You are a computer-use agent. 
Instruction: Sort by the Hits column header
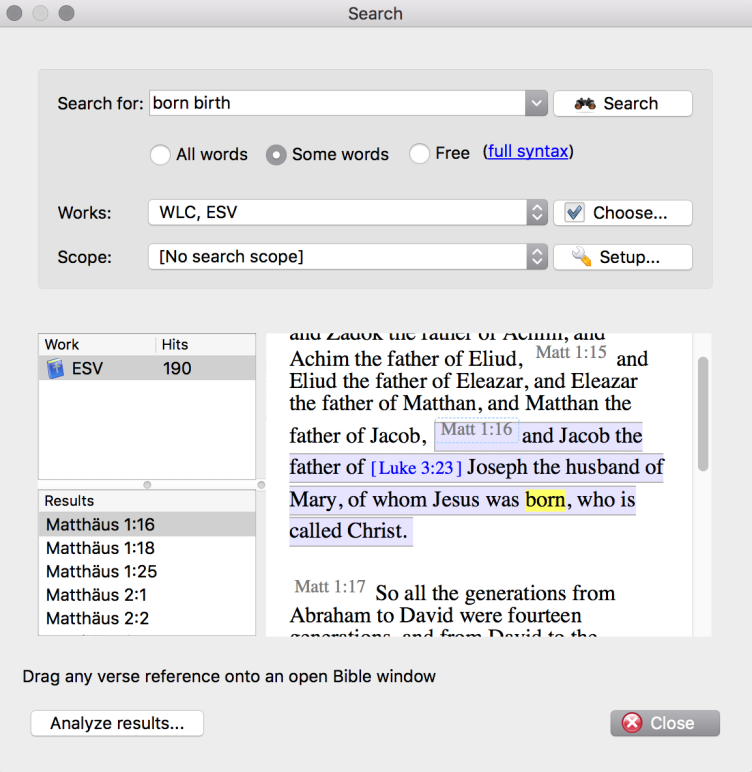click(205, 344)
